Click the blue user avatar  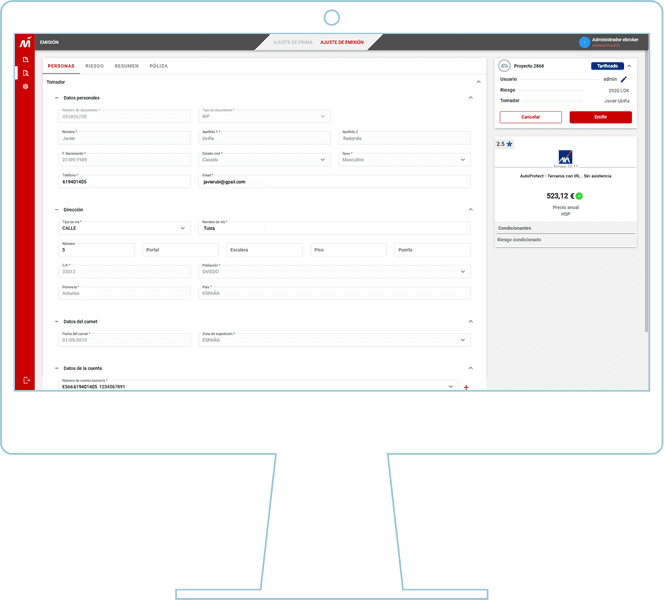coord(584,42)
